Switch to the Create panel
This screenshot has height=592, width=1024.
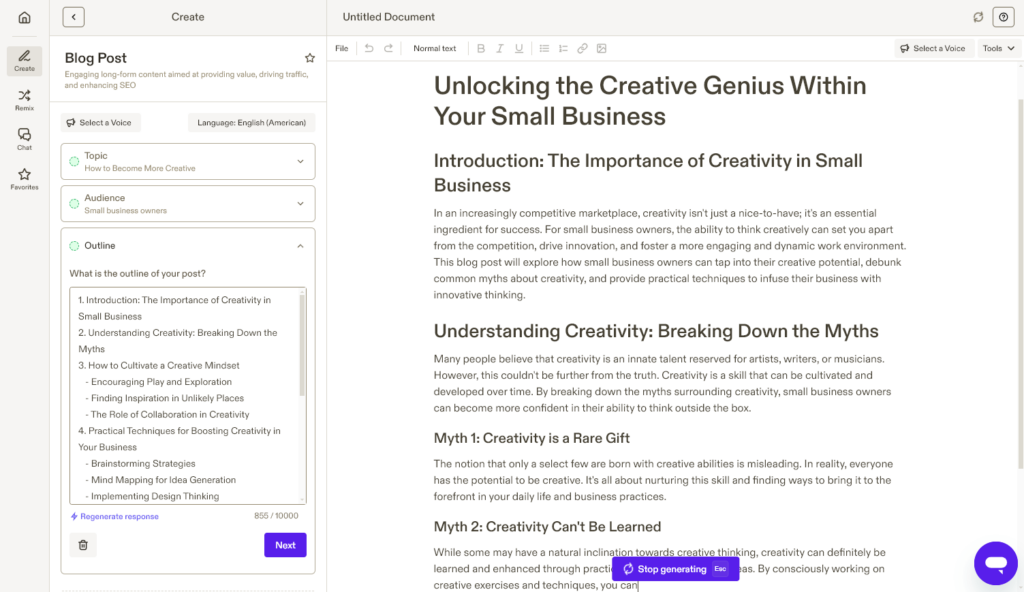(x=23, y=62)
